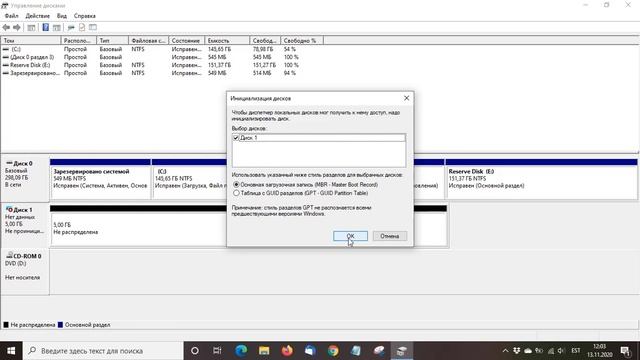Open Help via blue question-mark toolbar icon
Screen dimensions: 640x360
point(45,28)
